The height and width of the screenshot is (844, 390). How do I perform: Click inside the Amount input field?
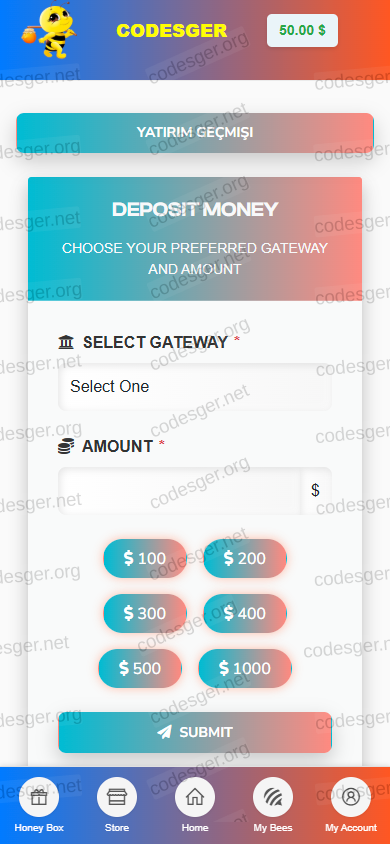(x=180, y=490)
